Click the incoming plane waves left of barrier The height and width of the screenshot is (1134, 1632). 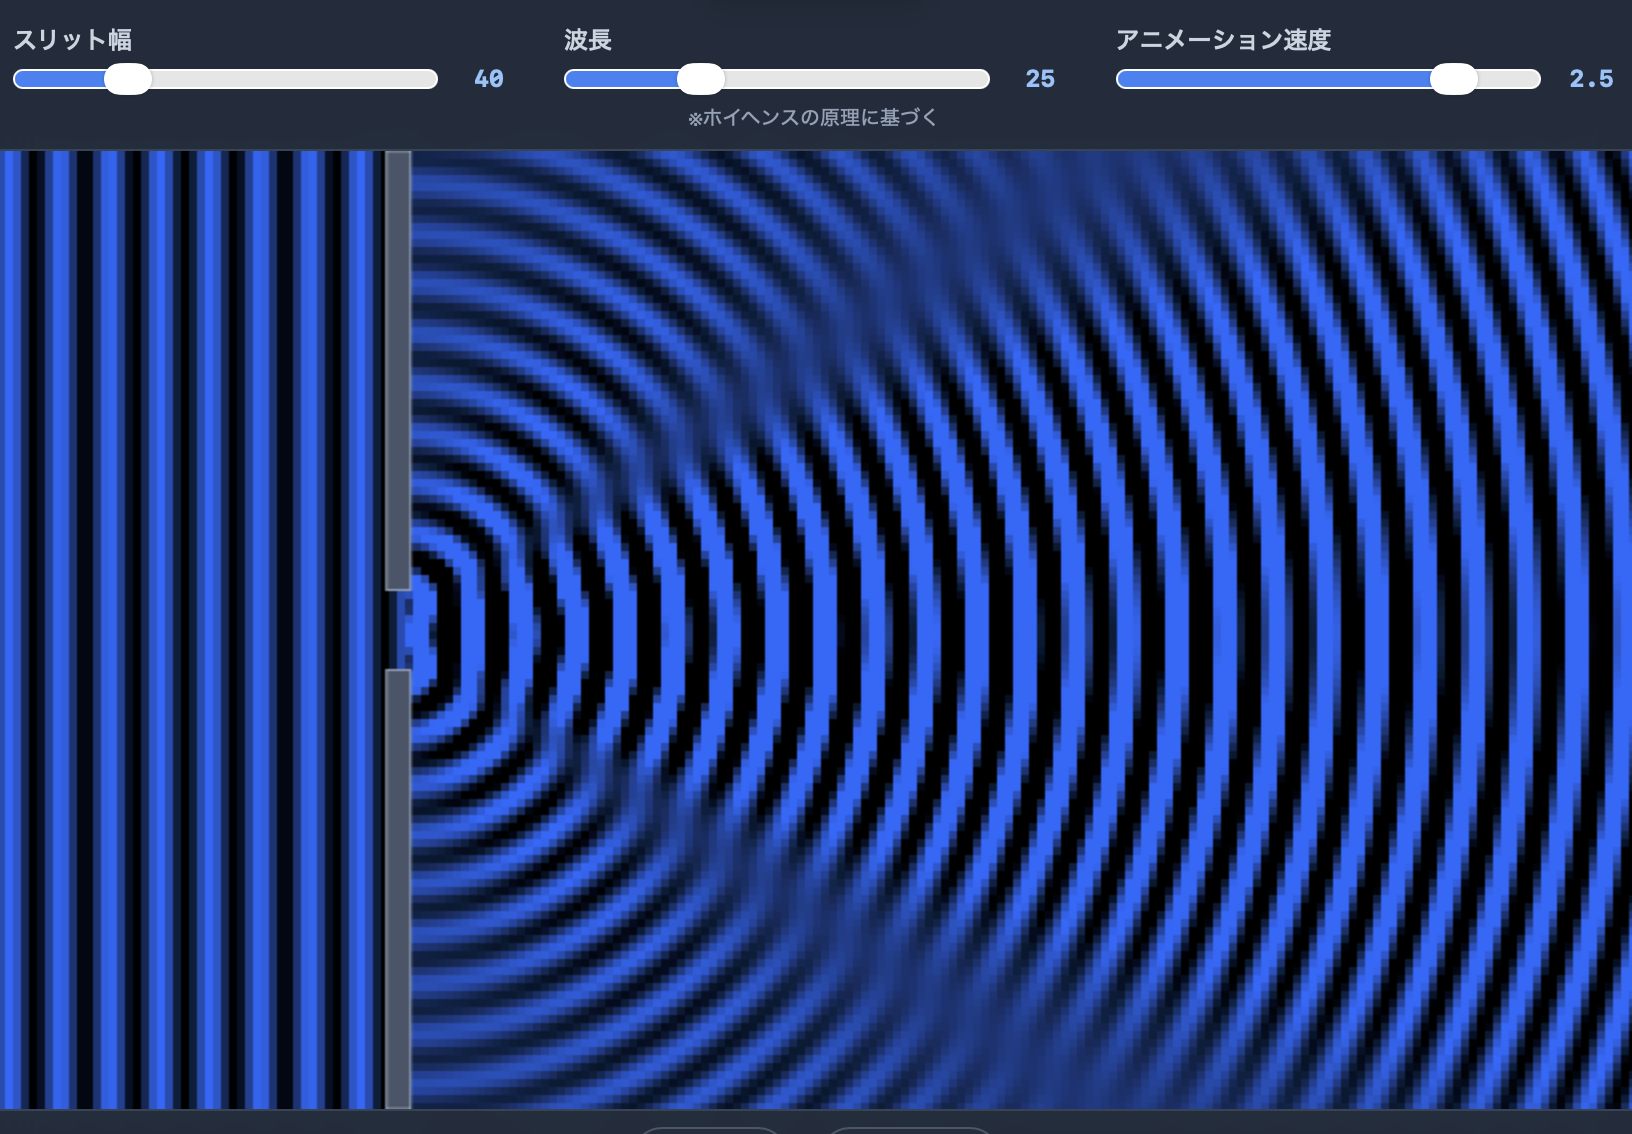click(x=192, y=630)
